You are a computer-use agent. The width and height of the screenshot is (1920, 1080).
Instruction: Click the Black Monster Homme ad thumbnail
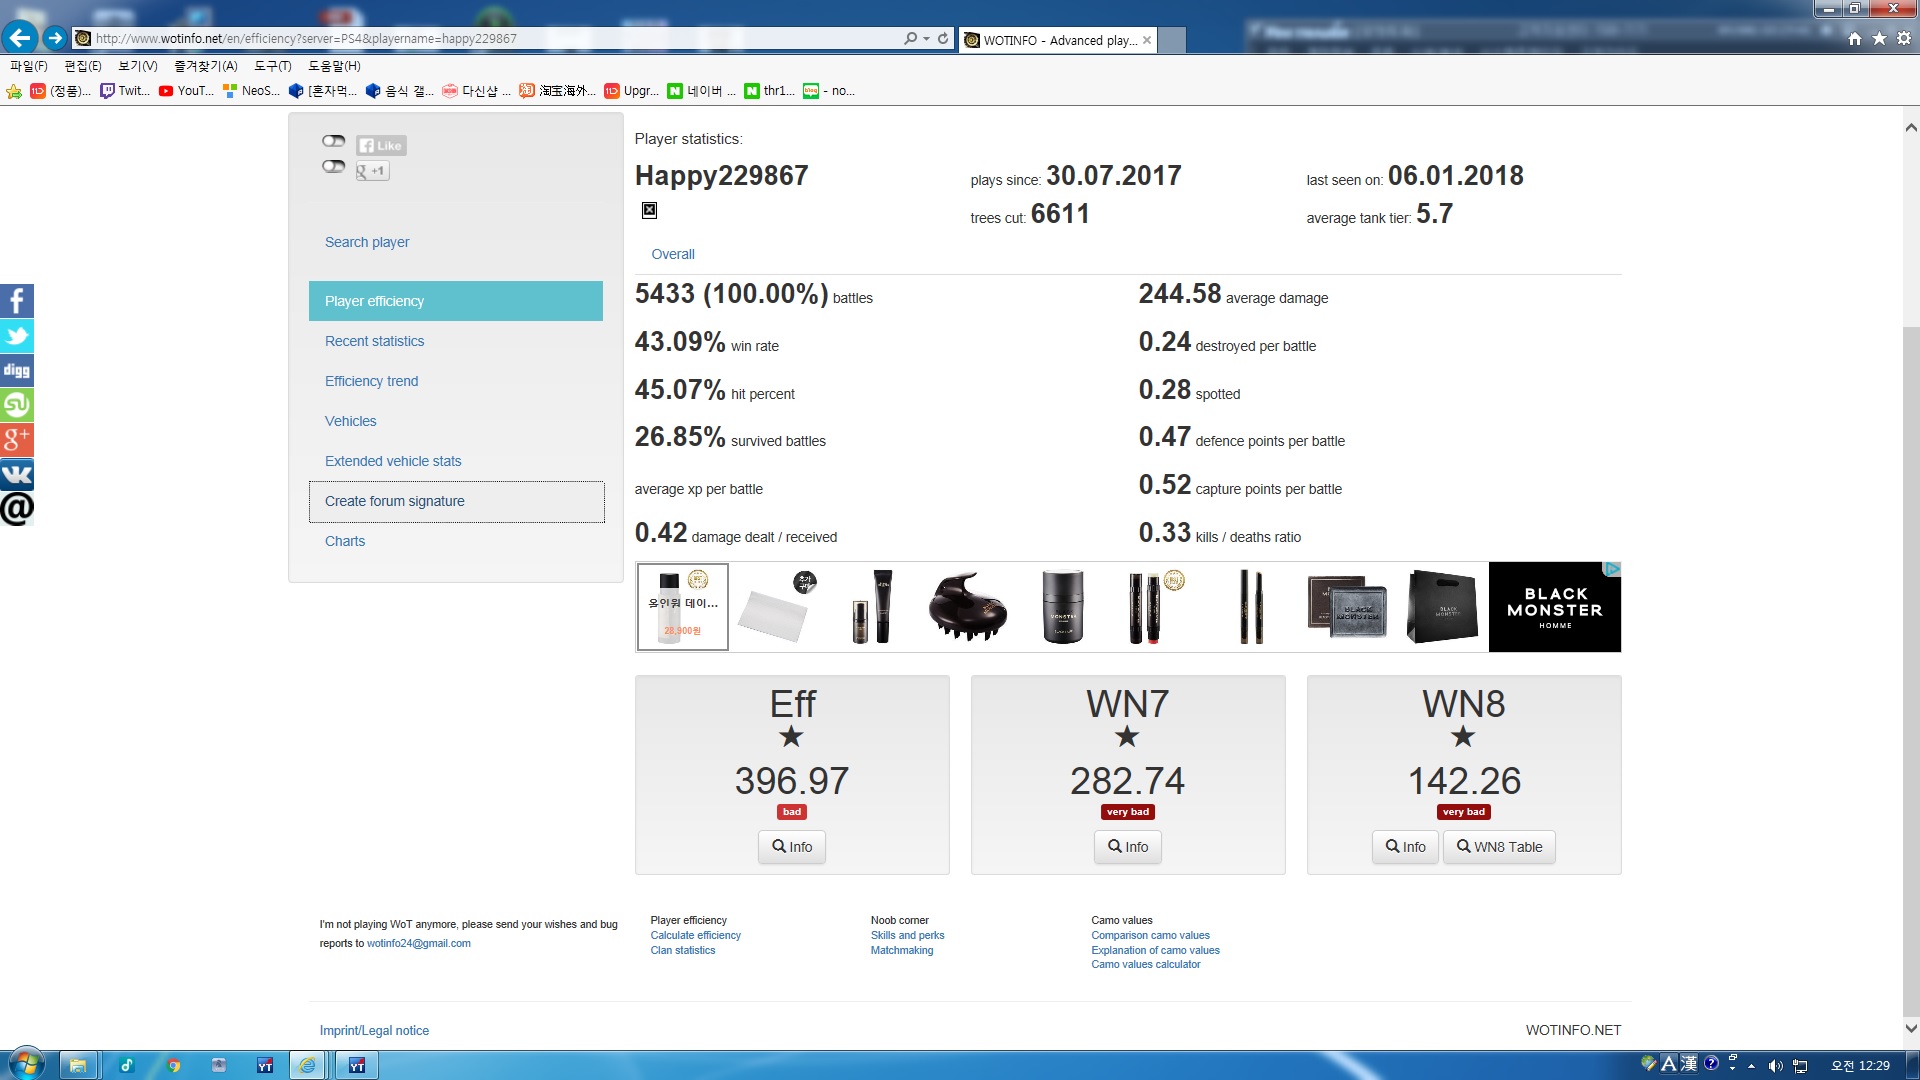tap(1554, 607)
